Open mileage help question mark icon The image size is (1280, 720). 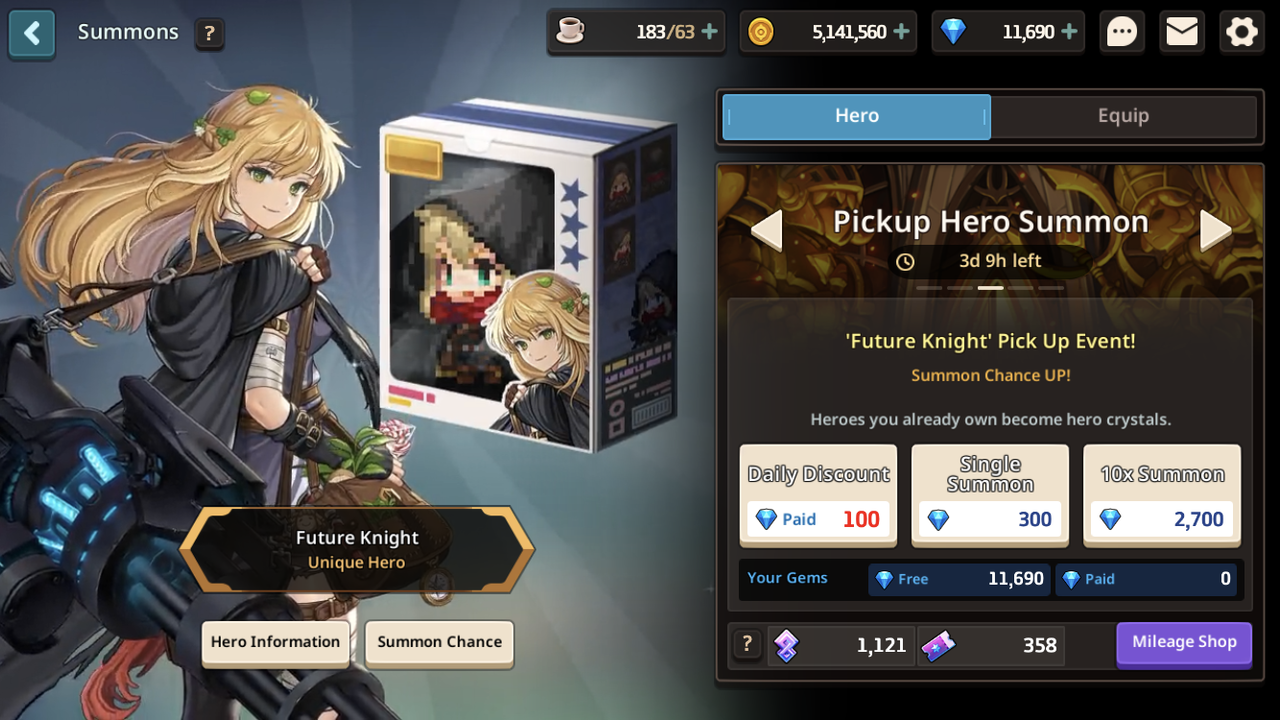pos(746,645)
